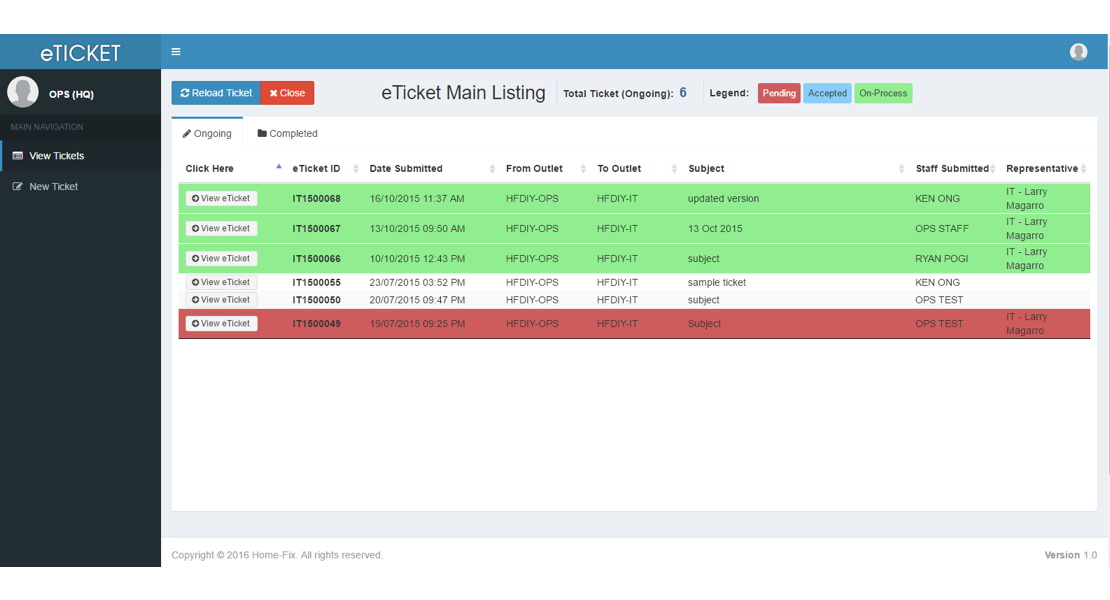This screenshot has width=1110, height=600.
Task: Open the hamburger navigation menu
Action: click(x=176, y=50)
